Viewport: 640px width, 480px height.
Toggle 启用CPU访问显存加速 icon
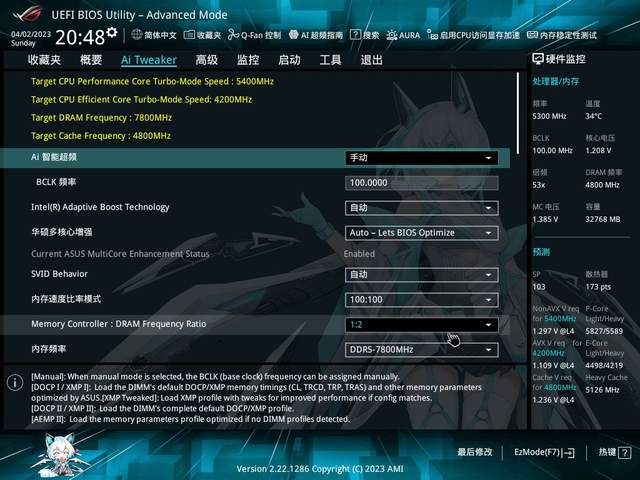coord(432,35)
